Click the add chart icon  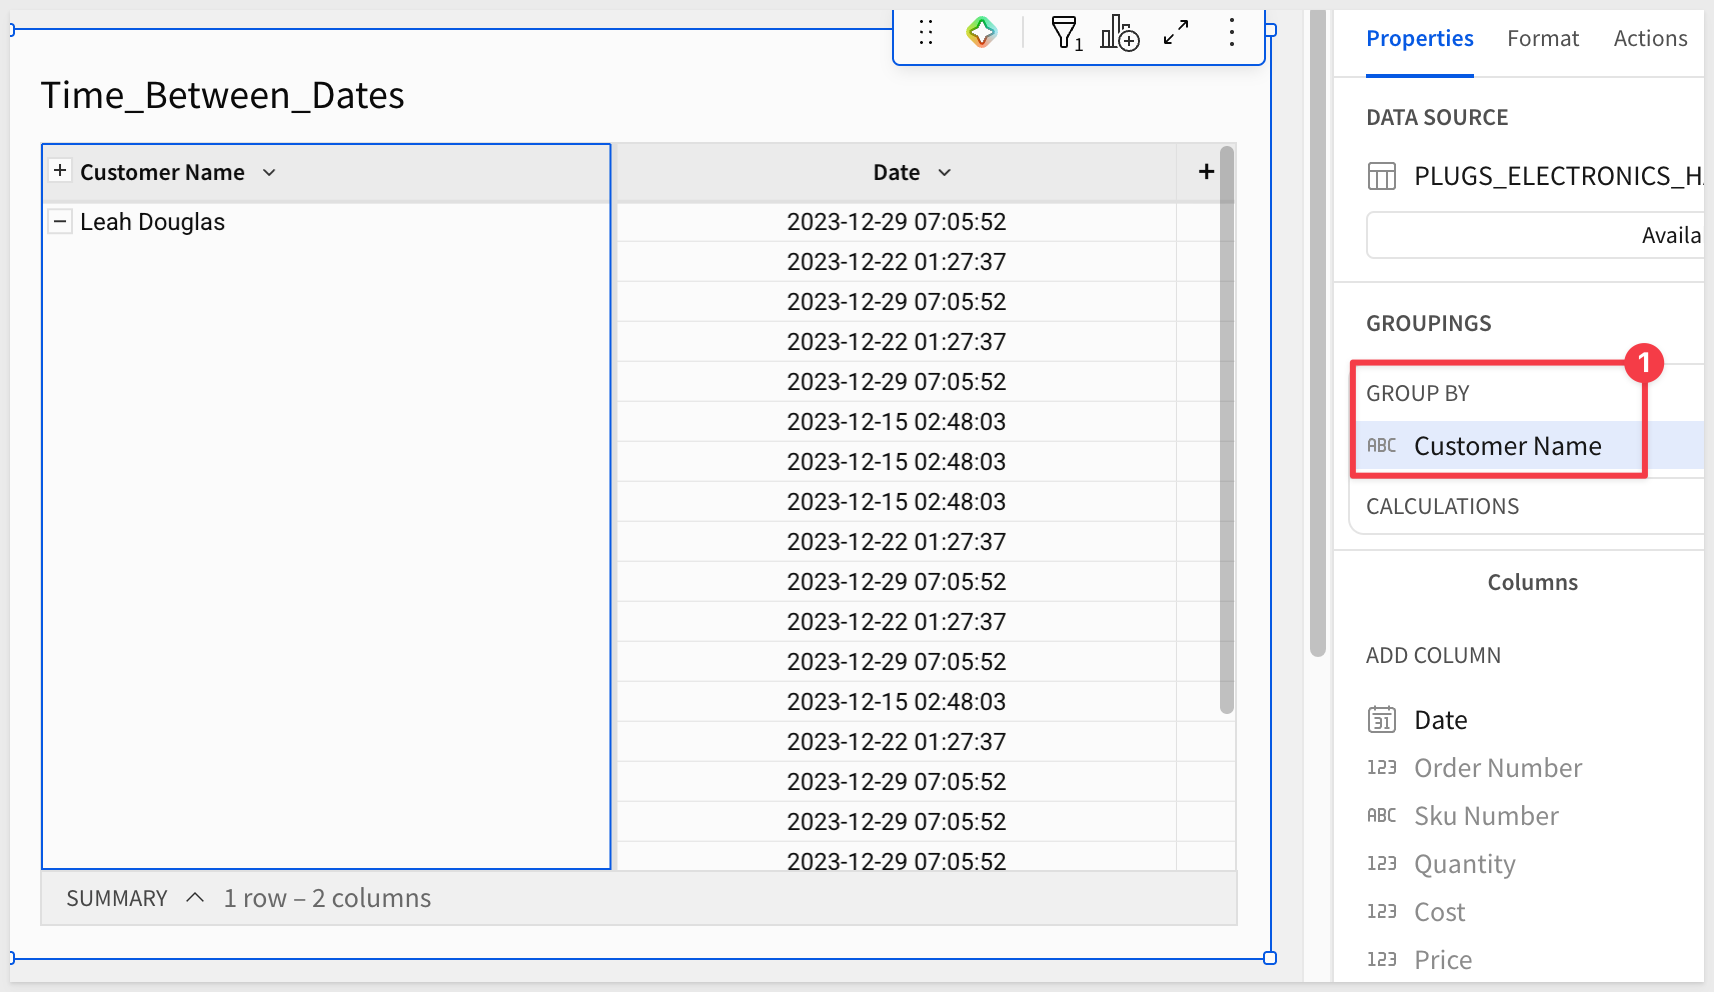tap(1120, 33)
